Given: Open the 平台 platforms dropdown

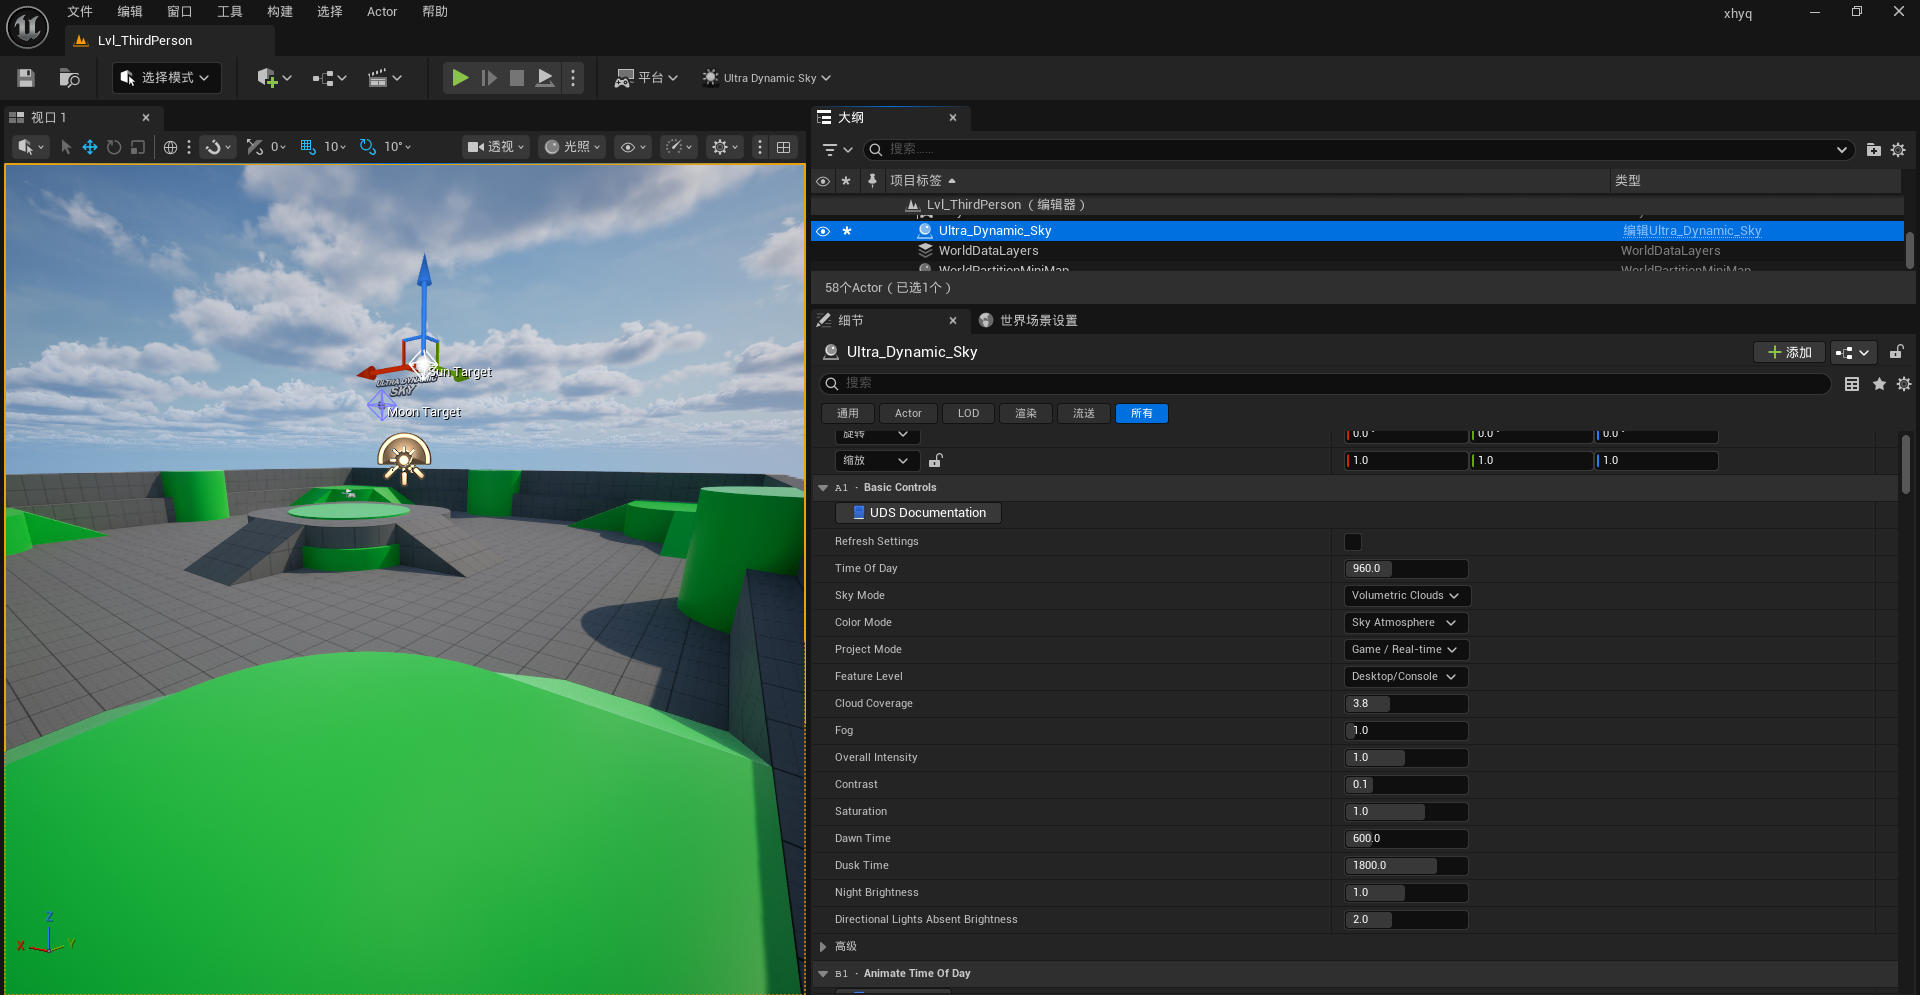Looking at the screenshot, I should pyautogui.click(x=646, y=78).
